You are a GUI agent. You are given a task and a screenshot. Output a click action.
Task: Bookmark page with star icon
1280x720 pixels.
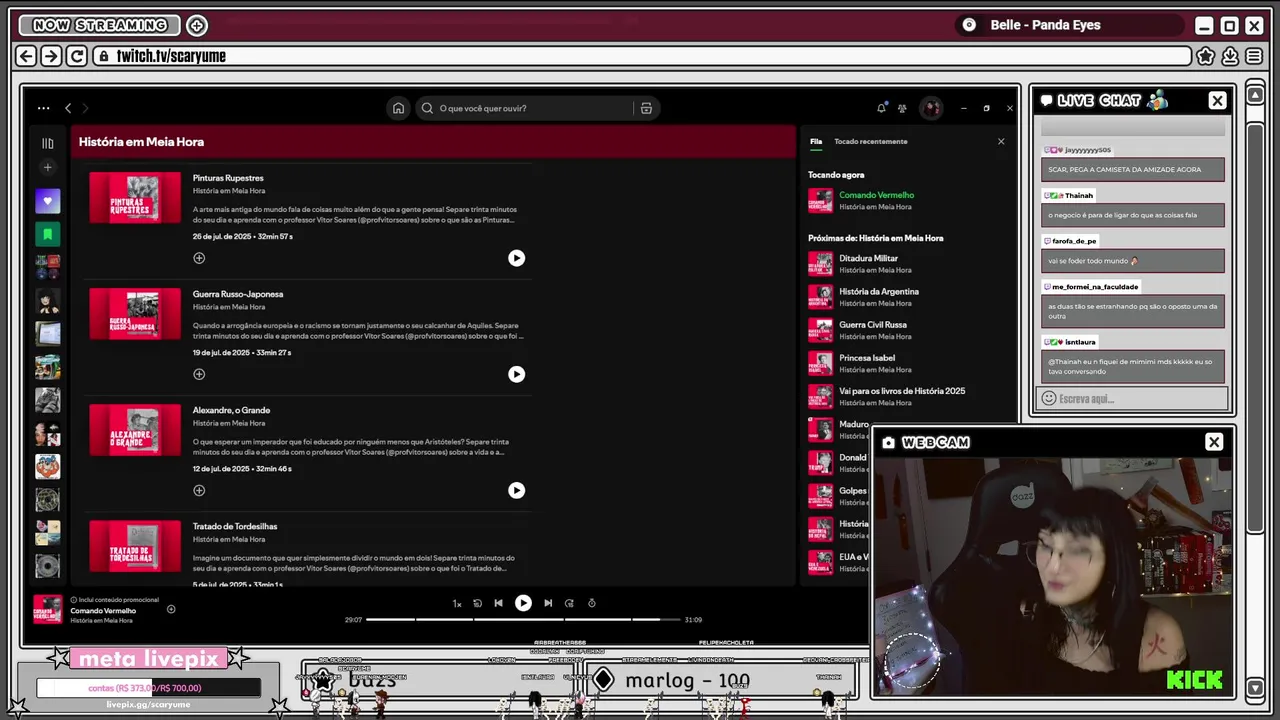[1206, 56]
